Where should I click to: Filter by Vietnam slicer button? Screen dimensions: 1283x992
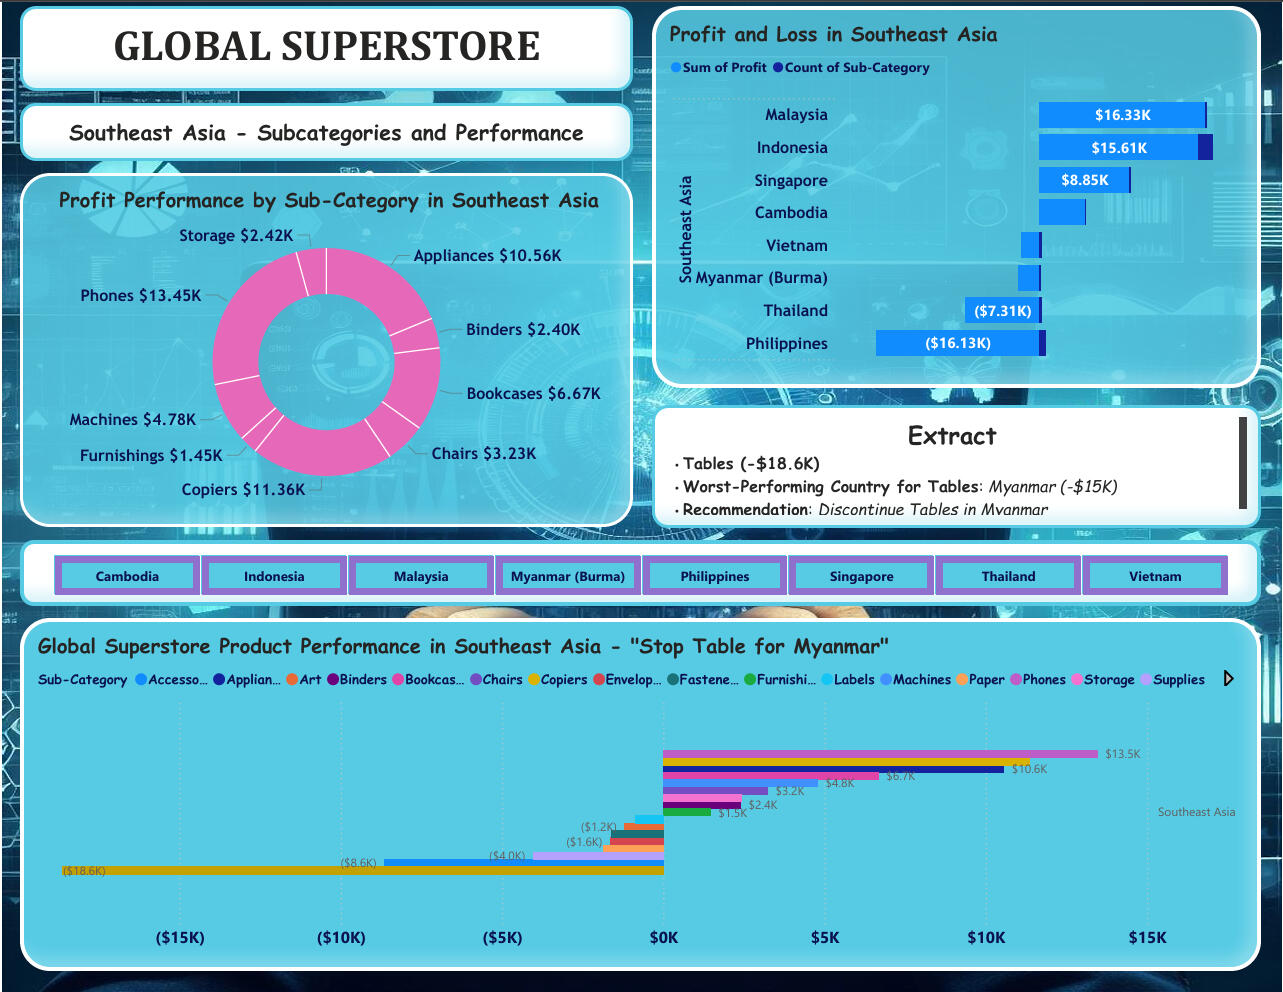click(x=1155, y=576)
